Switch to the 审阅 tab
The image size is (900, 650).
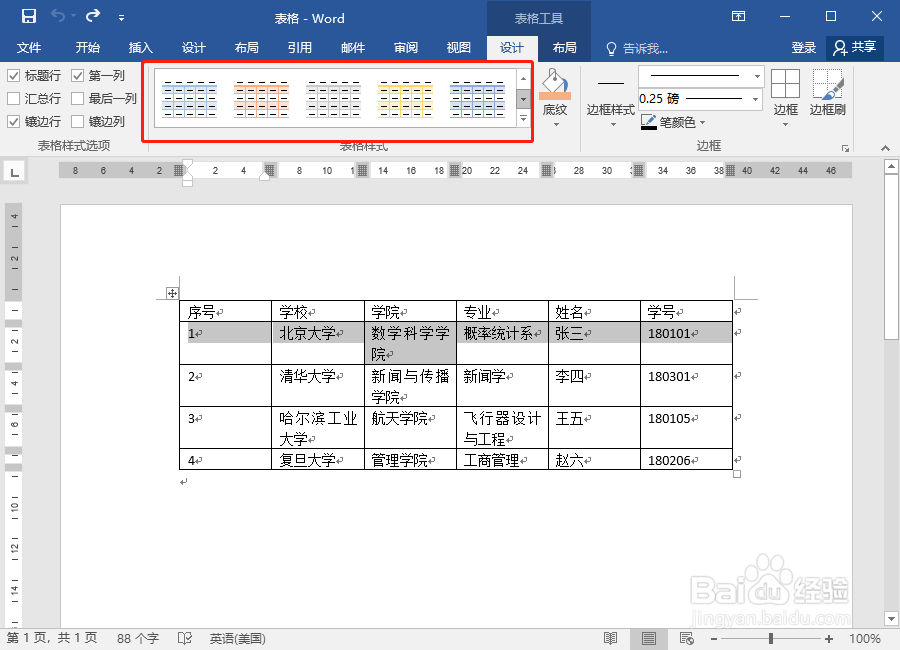coord(406,48)
